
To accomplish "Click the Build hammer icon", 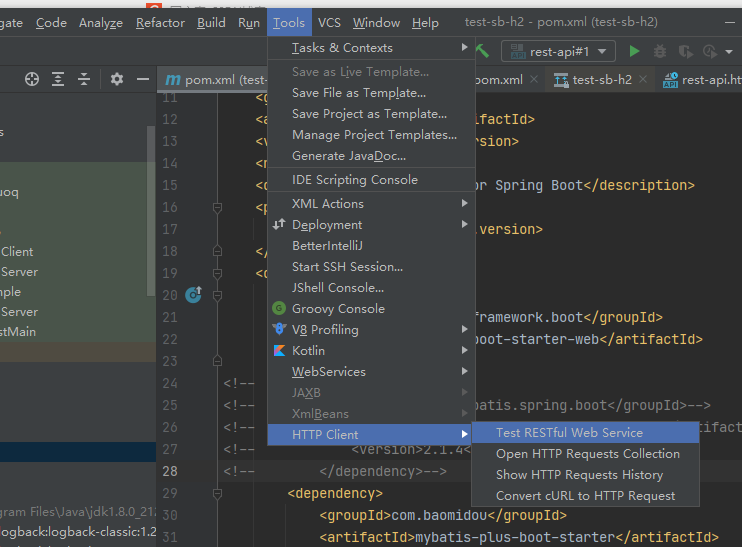I will [482, 51].
